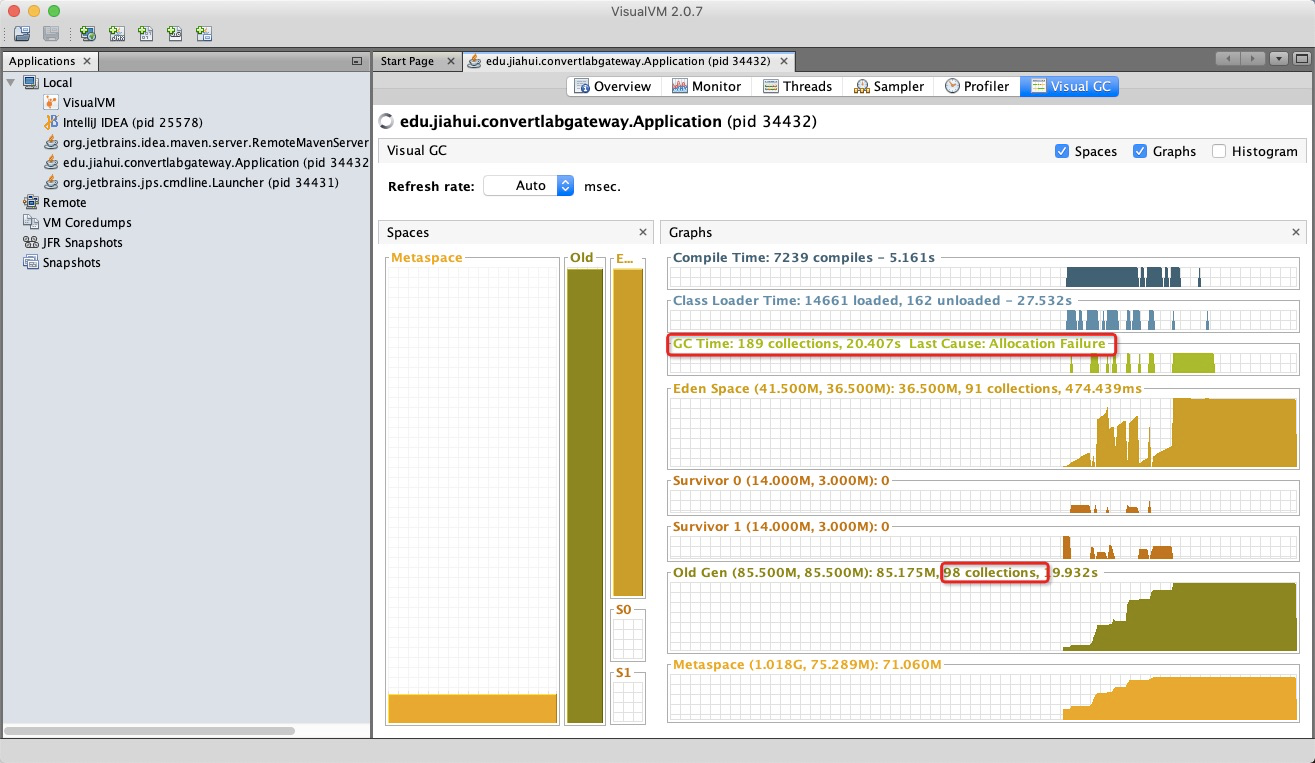Select IntelliJ IDEA (pid 25578) tree row
This screenshot has width=1315, height=763.
133,123
